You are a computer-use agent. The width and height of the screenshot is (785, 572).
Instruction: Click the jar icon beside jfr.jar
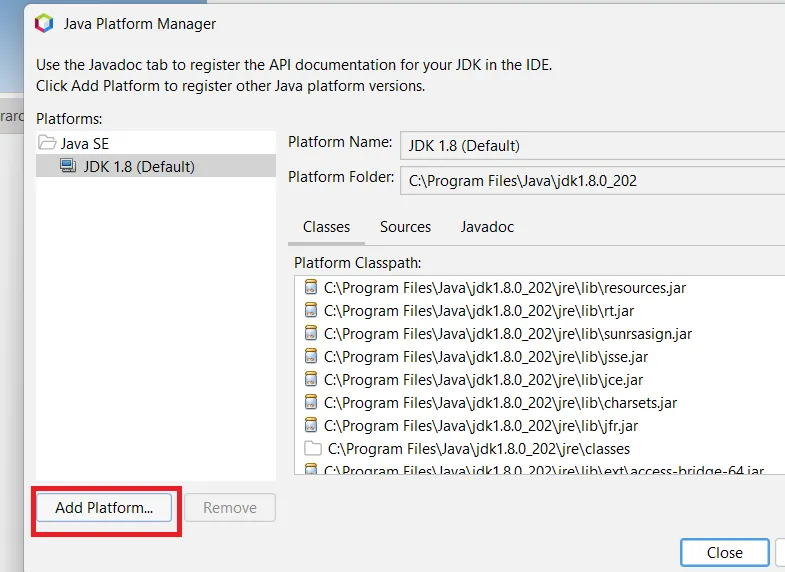[x=311, y=425]
